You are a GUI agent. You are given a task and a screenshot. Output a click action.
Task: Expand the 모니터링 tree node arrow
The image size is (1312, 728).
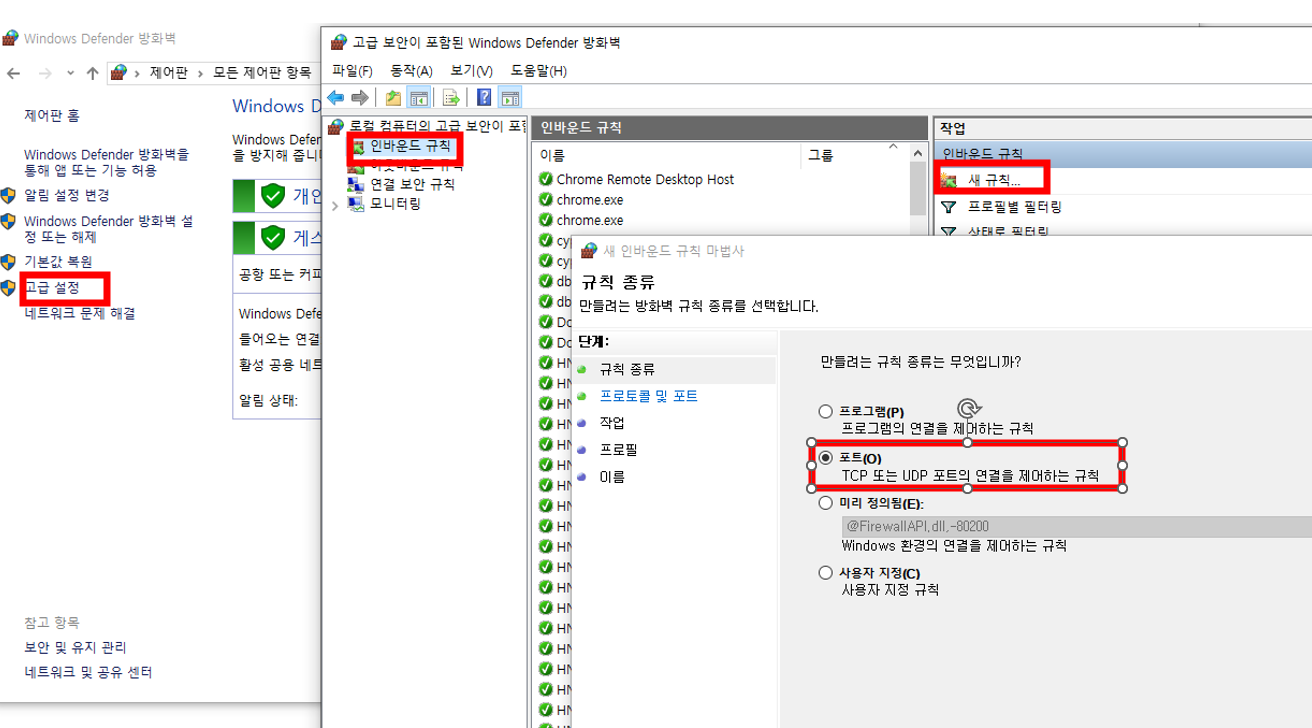335,204
